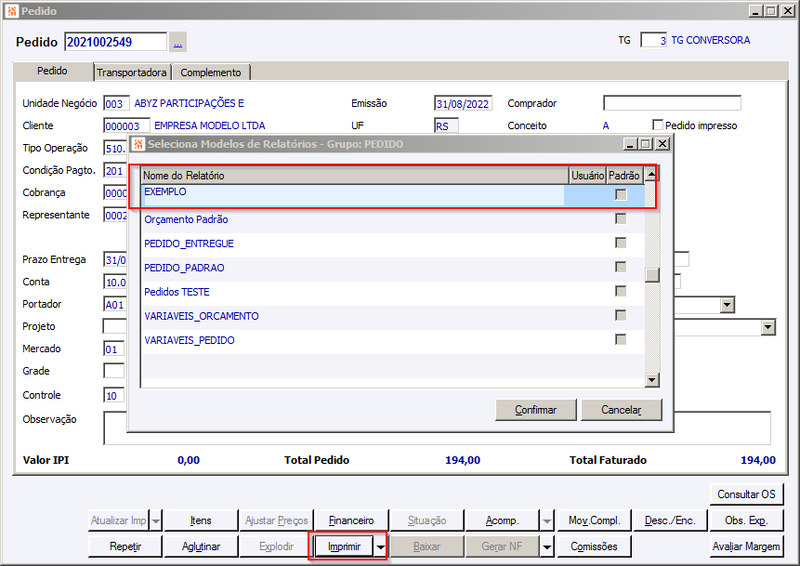Focus the Controle field
The height and width of the screenshot is (566, 800).
coord(114,396)
